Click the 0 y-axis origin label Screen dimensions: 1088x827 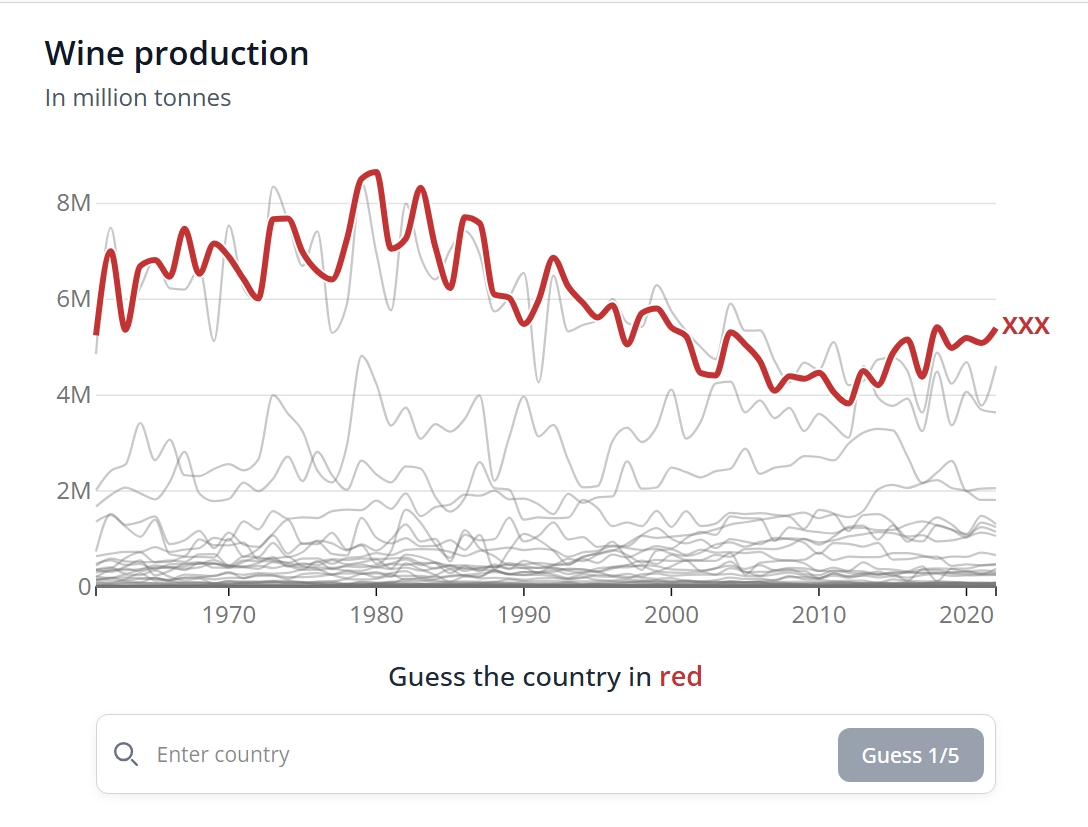point(84,586)
